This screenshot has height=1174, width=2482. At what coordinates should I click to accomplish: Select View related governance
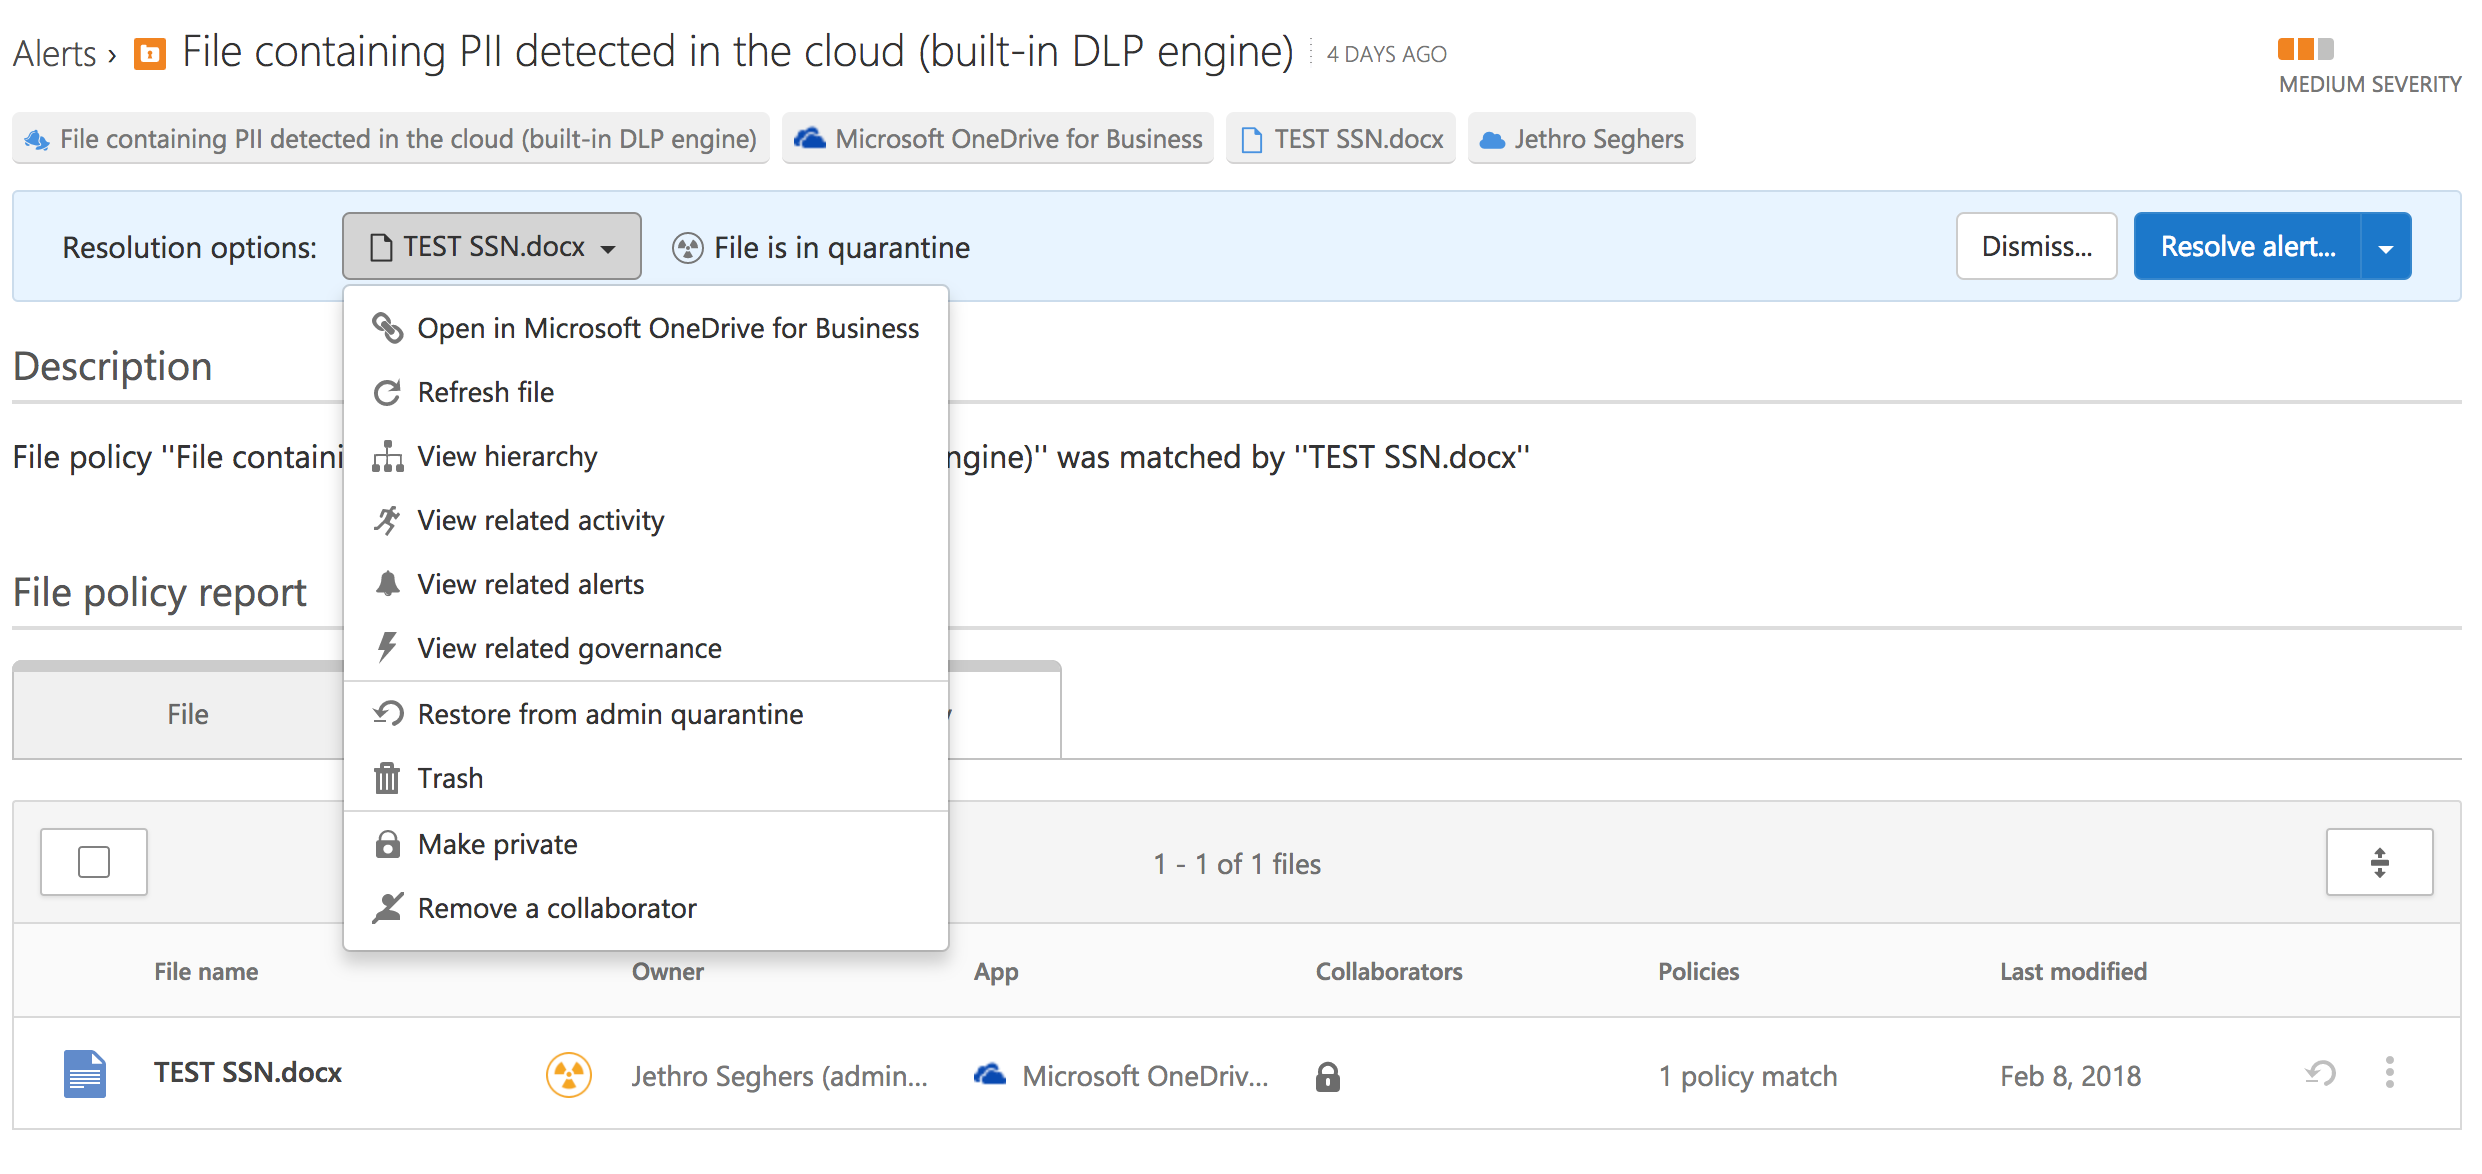pos(646,648)
